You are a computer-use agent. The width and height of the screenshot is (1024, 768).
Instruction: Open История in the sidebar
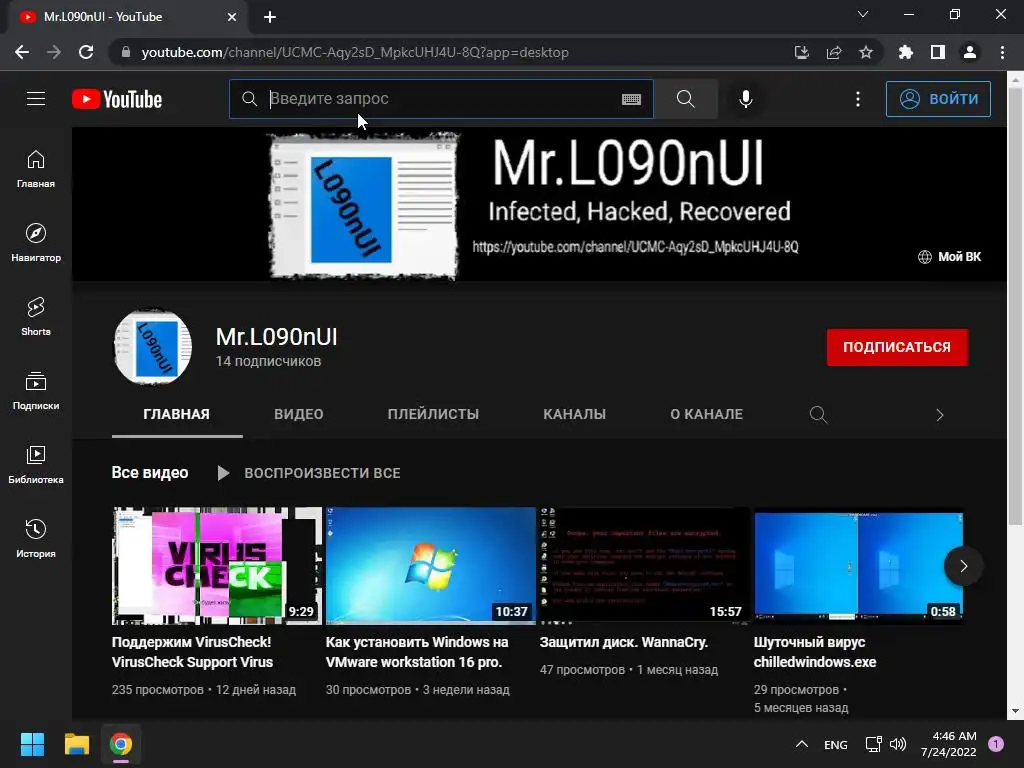pos(36,539)
